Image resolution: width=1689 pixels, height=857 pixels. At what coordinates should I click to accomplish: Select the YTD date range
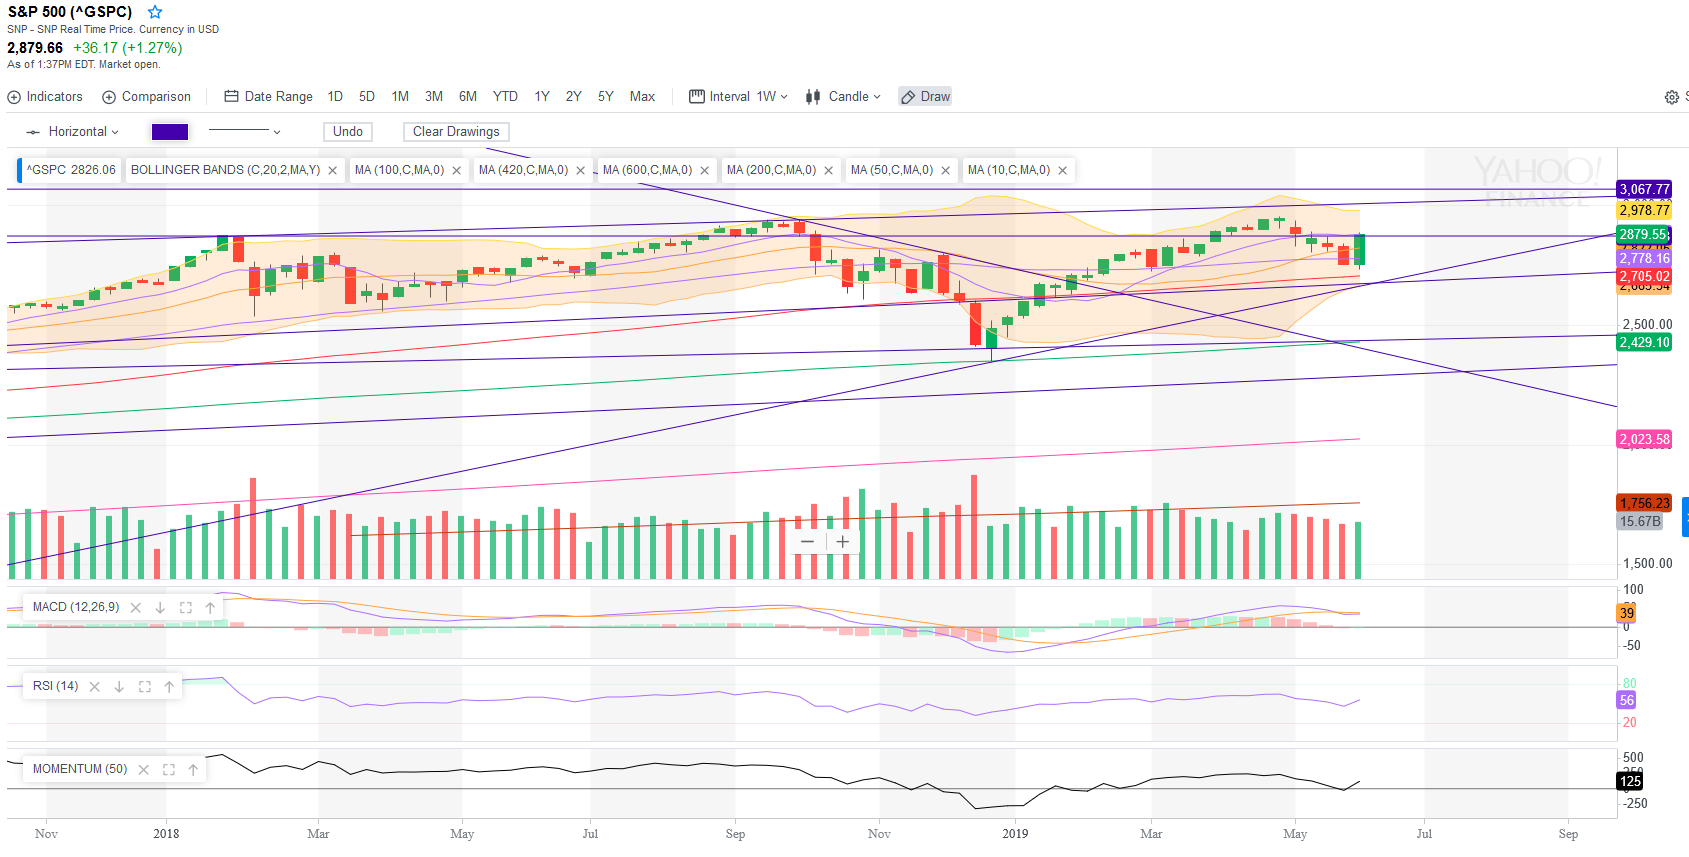(x=505, y=97)
